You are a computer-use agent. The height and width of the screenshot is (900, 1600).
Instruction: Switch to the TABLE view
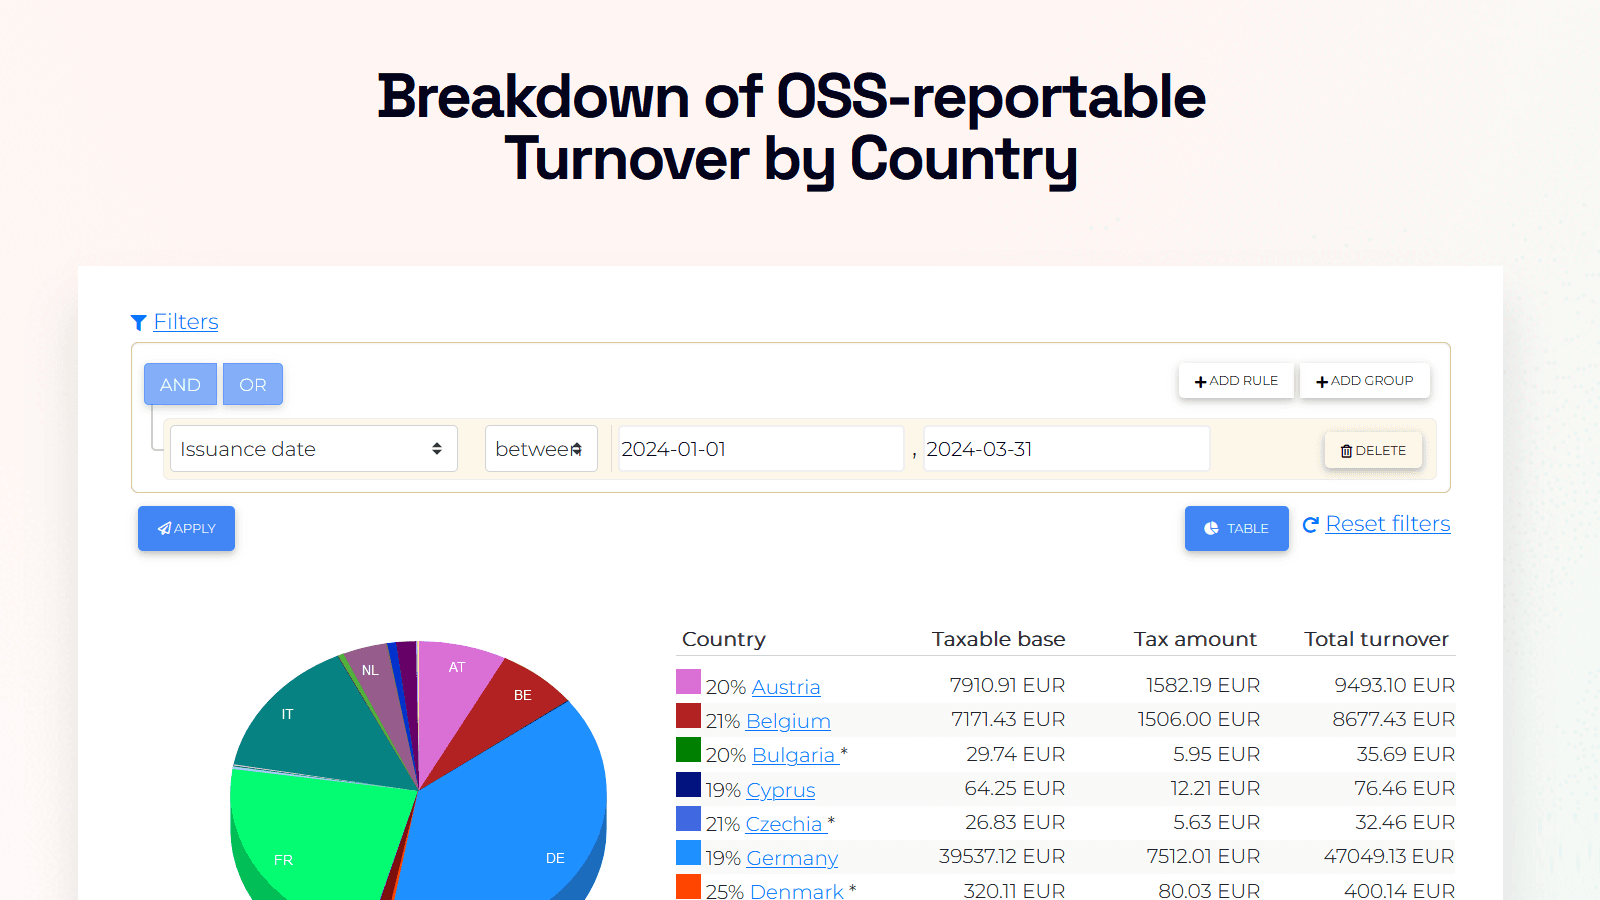pos(1237,528)
